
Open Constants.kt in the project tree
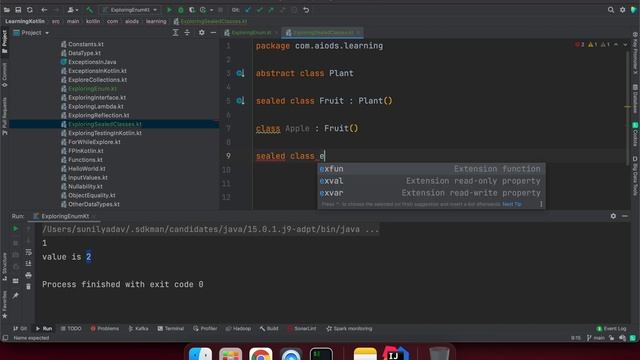[x=86, y=44]
